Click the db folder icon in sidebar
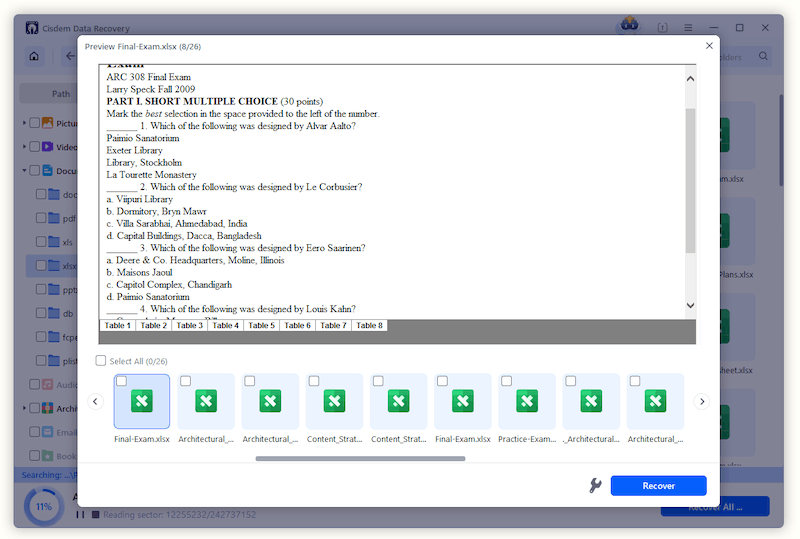 pyautogui.click(x=54, y=313)
